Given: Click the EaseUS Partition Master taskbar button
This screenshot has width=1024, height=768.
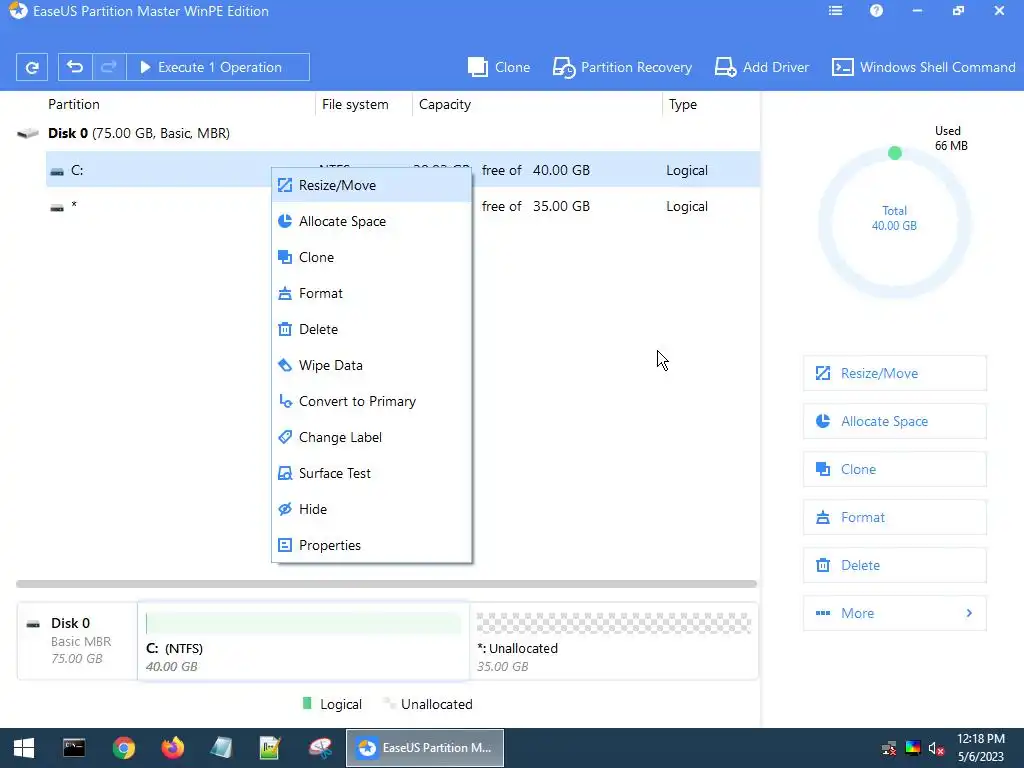Looking at the screenshot, I should (425, 748).
